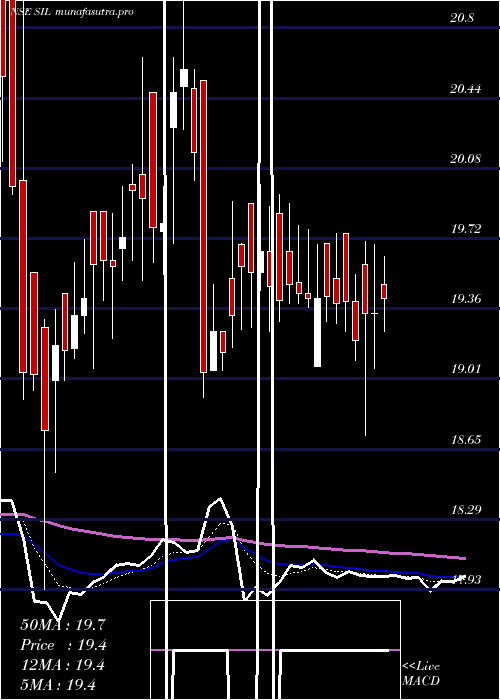Click the Price : 19.4 readout
Image resolution: width=500 pixels, height=700 pixels.
(x=63, y=645)
